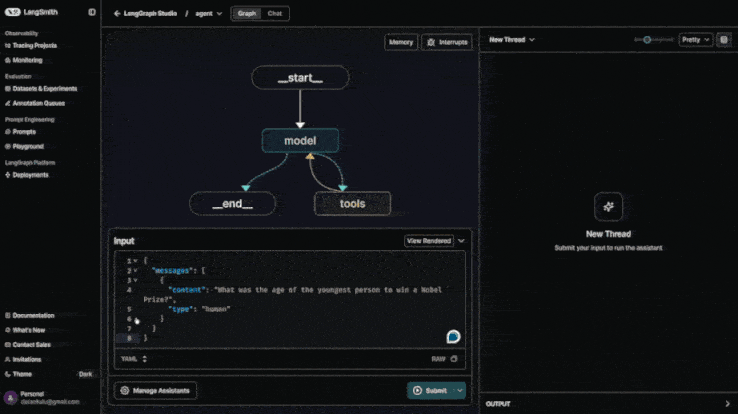738x414 pixels.
Task: Click the square icon right of Pretty
Action: (724, 40)
